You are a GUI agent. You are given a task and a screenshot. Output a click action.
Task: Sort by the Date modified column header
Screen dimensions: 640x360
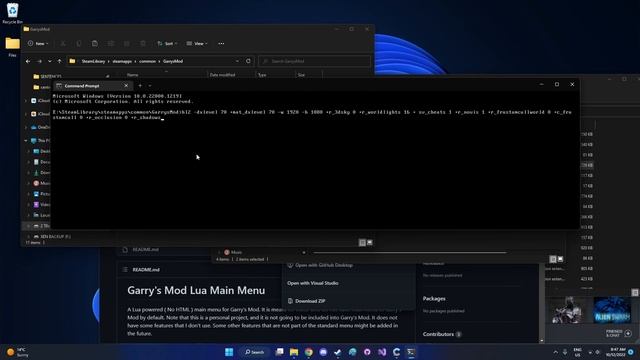(222, 75)
